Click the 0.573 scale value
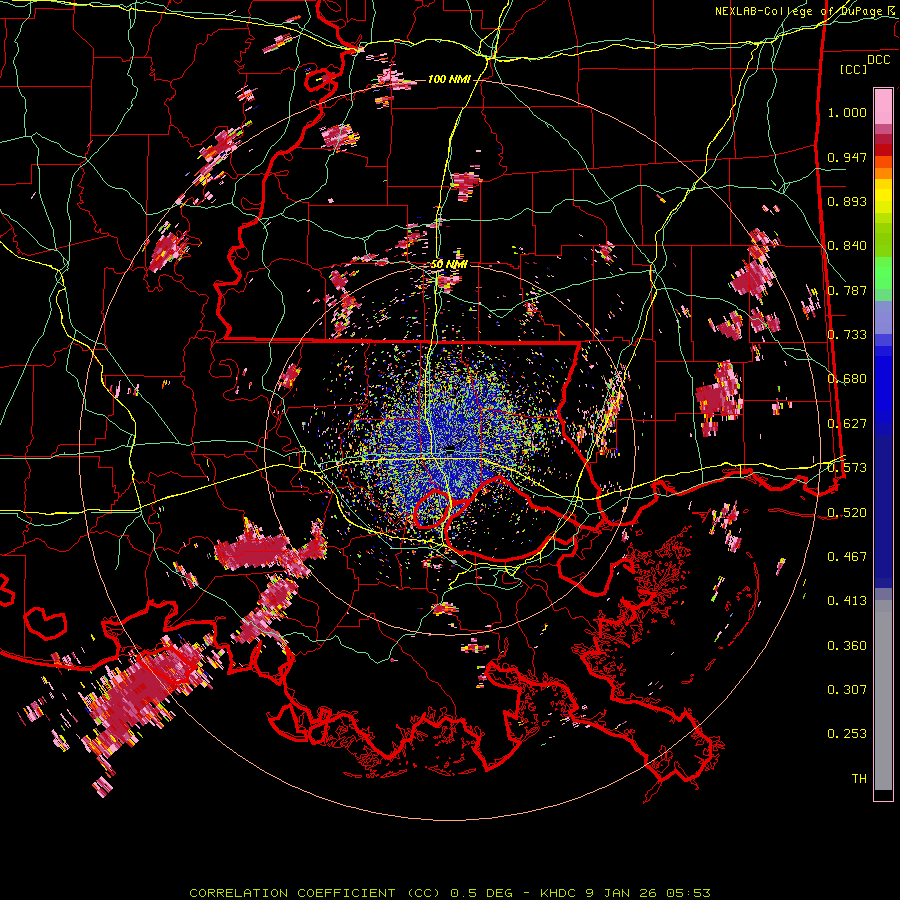Image resolution: width=900 pixels, height=900 pixels. click(847, 468)
